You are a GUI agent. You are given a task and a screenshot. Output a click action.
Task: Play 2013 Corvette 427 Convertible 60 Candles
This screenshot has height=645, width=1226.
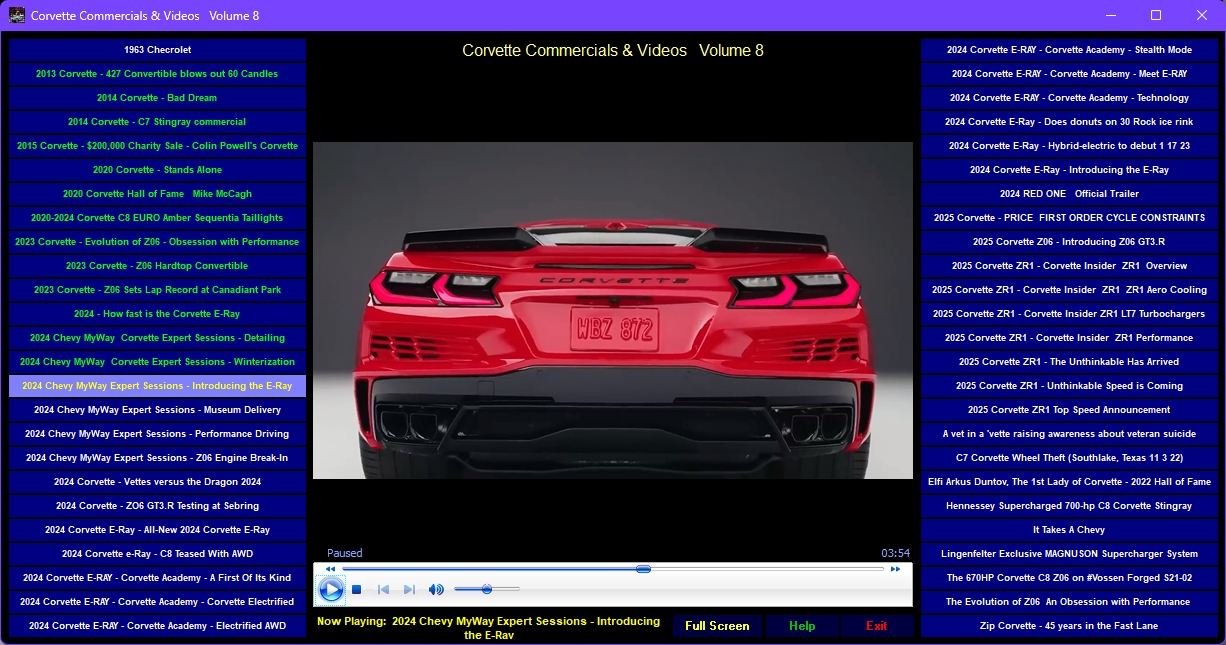157,73
